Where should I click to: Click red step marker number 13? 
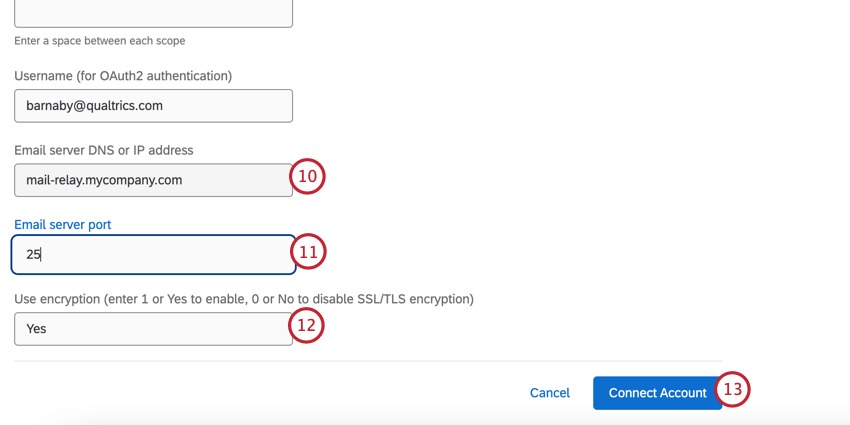pyautogui.click(x=733, y=390)
